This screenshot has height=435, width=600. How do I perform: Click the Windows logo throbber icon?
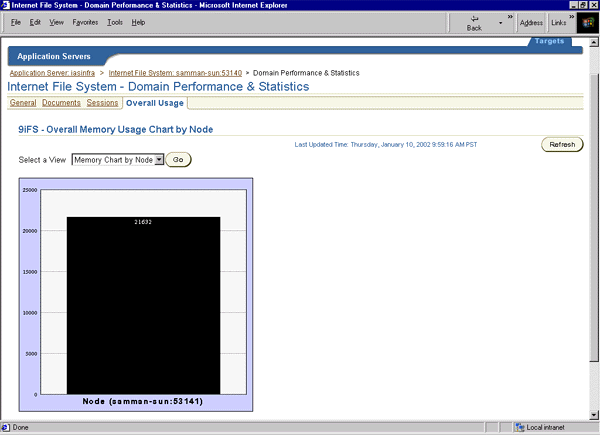tap(588, 23)
